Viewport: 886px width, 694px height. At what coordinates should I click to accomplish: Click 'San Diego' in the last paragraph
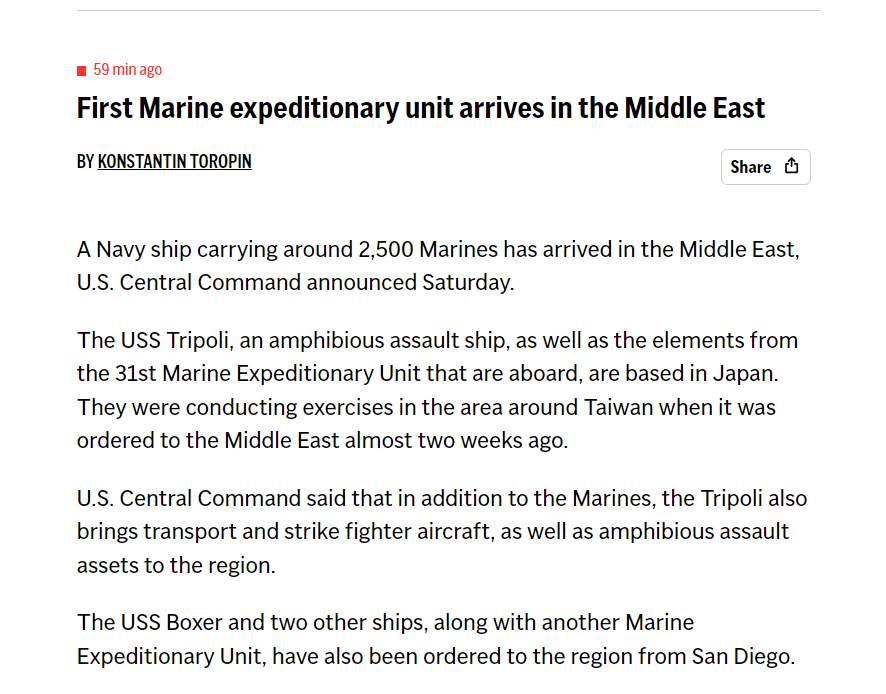coord(742,656)
